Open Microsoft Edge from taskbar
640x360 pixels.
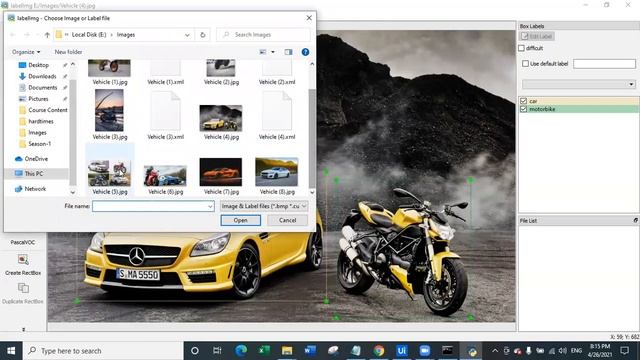pyautogui.click(x=241, y=351)
